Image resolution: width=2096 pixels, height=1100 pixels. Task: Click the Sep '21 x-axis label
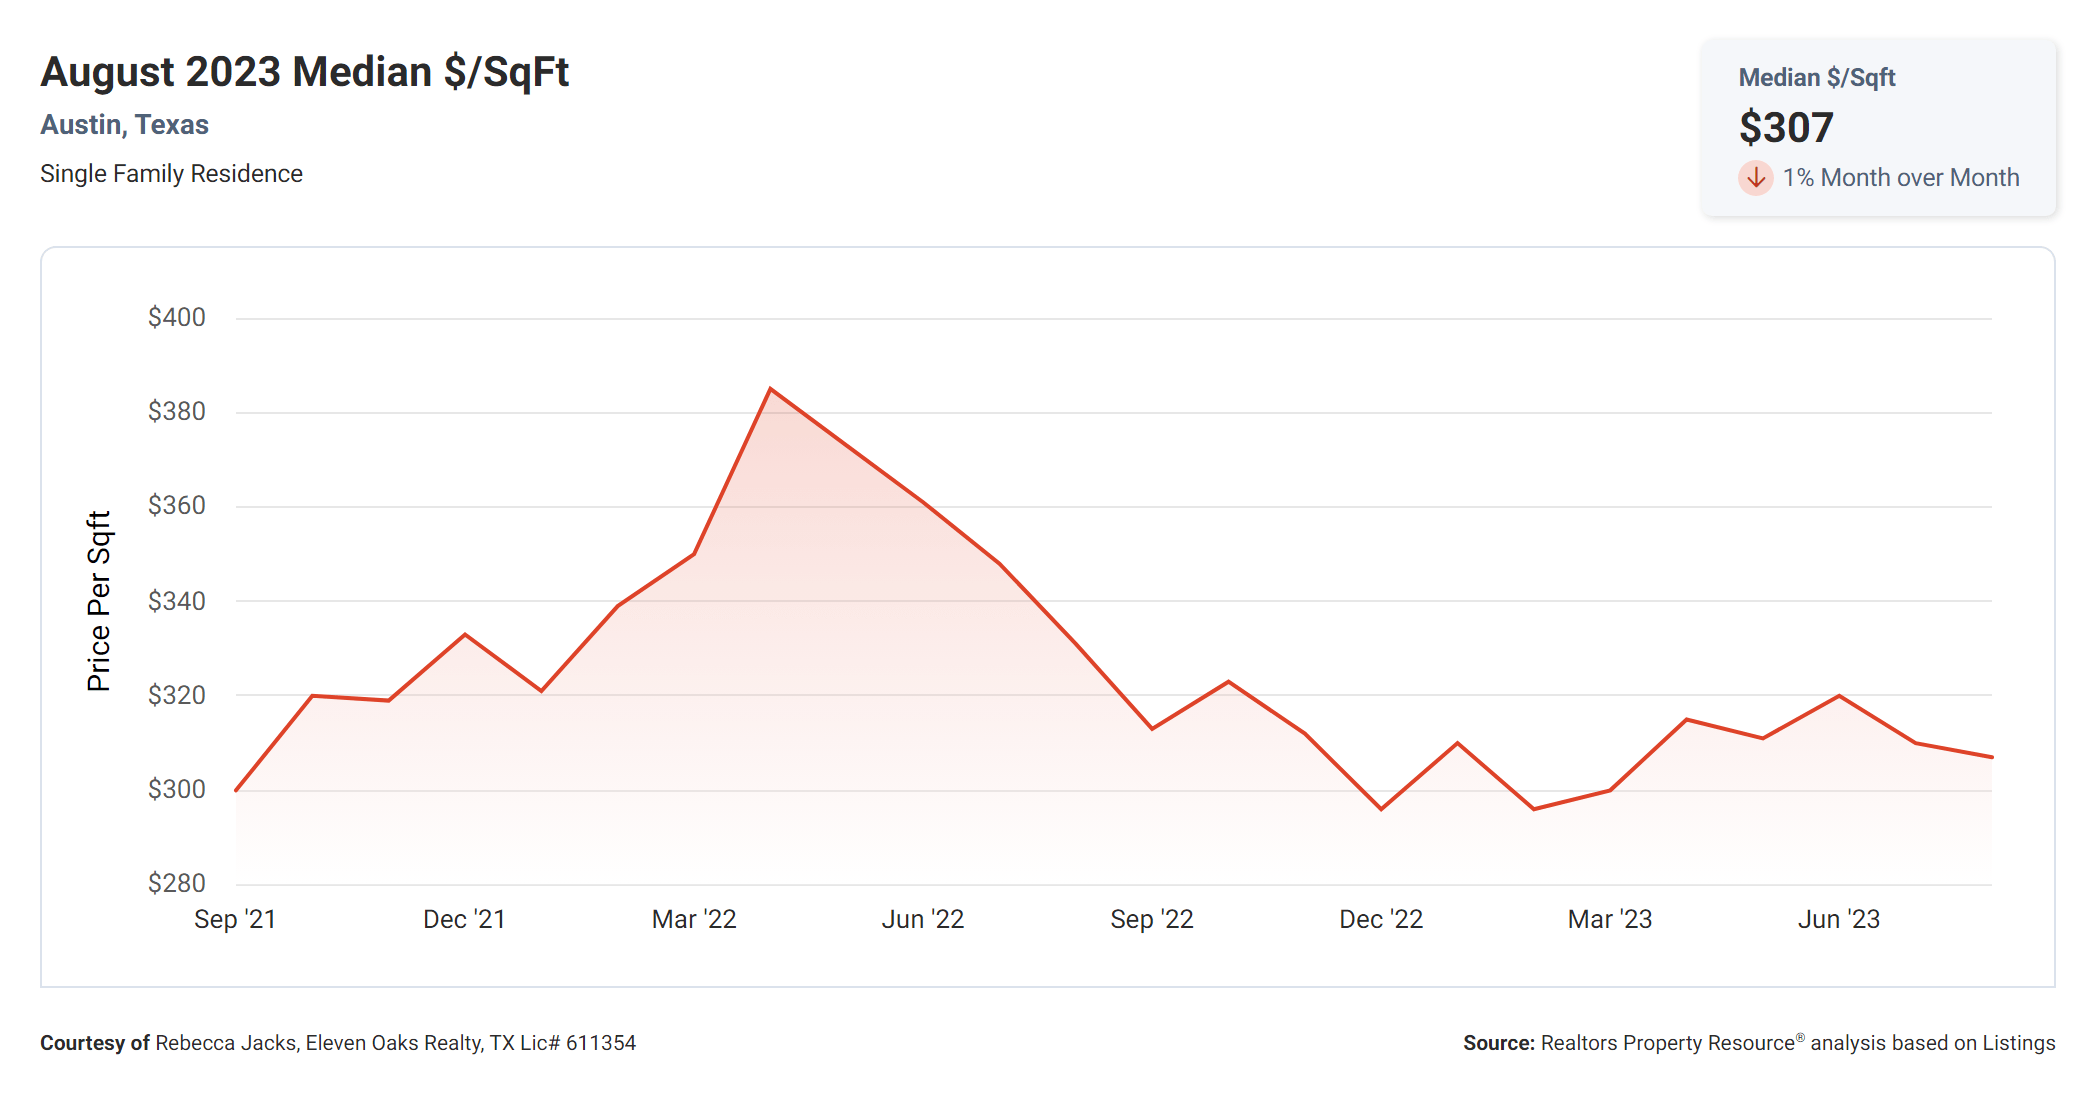pyautogui.click(x=235, y=919)
